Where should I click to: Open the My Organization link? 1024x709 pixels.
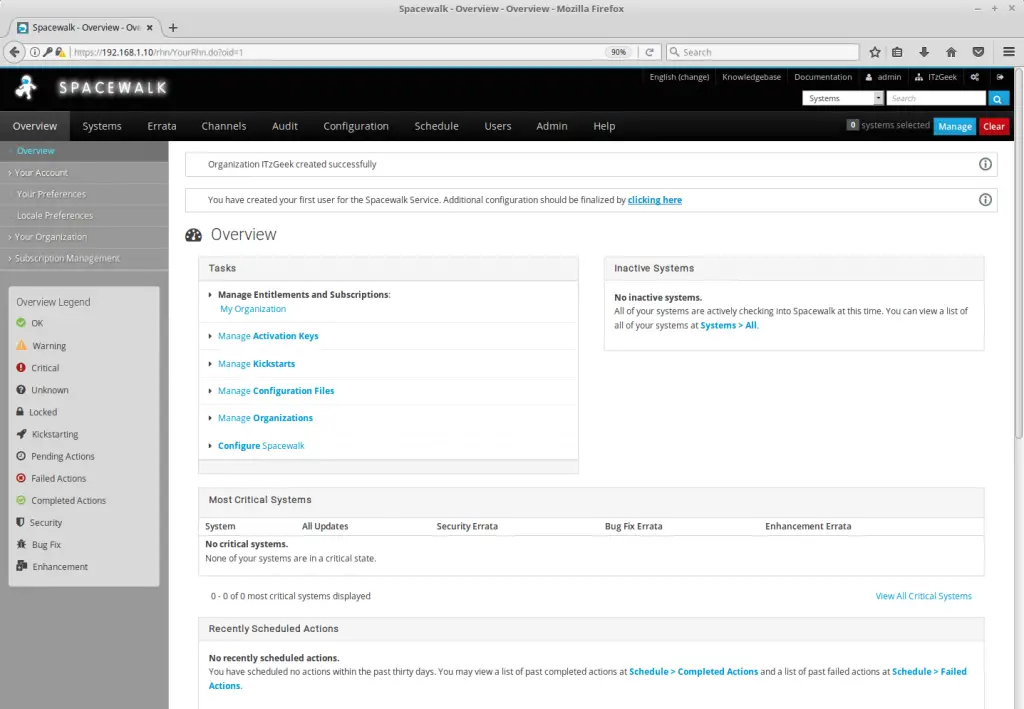253,309
